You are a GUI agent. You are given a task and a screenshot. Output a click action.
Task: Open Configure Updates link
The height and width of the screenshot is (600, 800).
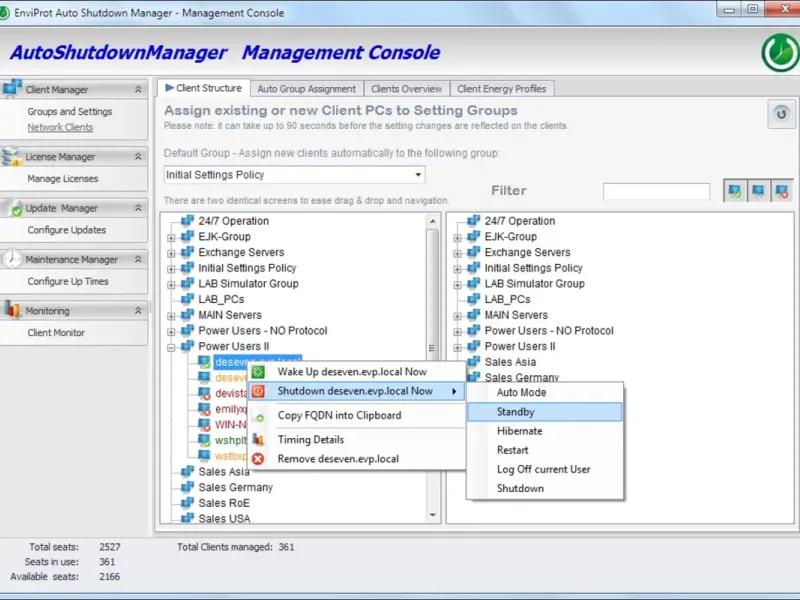(x=67, y=230)
